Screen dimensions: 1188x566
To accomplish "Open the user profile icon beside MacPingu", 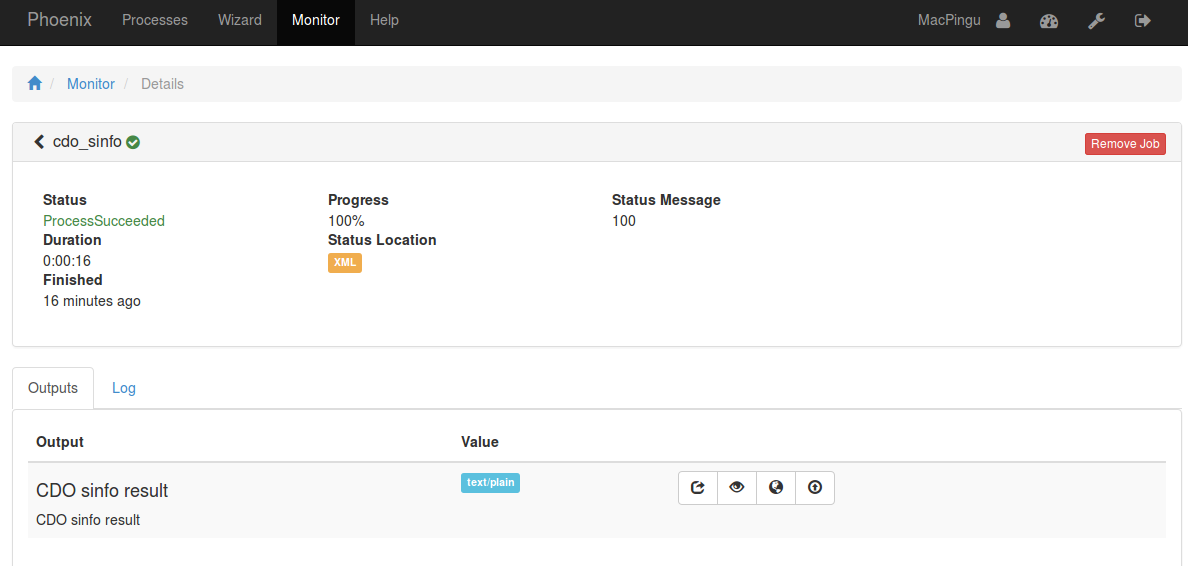I will pos(1002,20).
